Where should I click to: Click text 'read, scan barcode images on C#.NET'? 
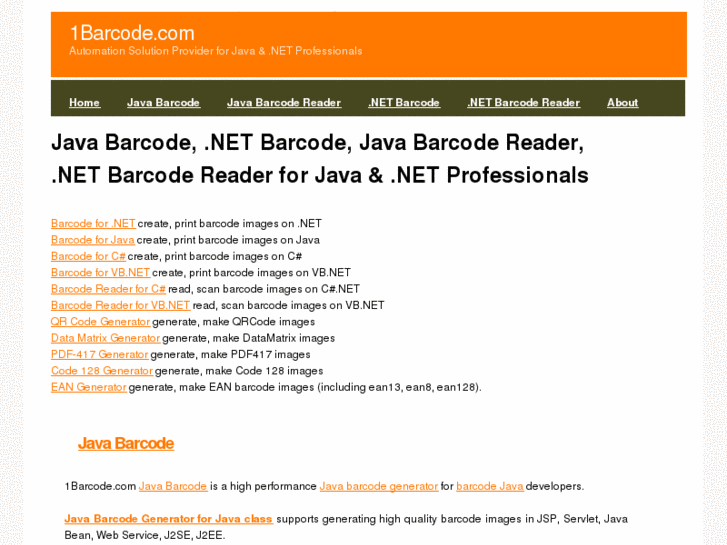coord(264,289)
